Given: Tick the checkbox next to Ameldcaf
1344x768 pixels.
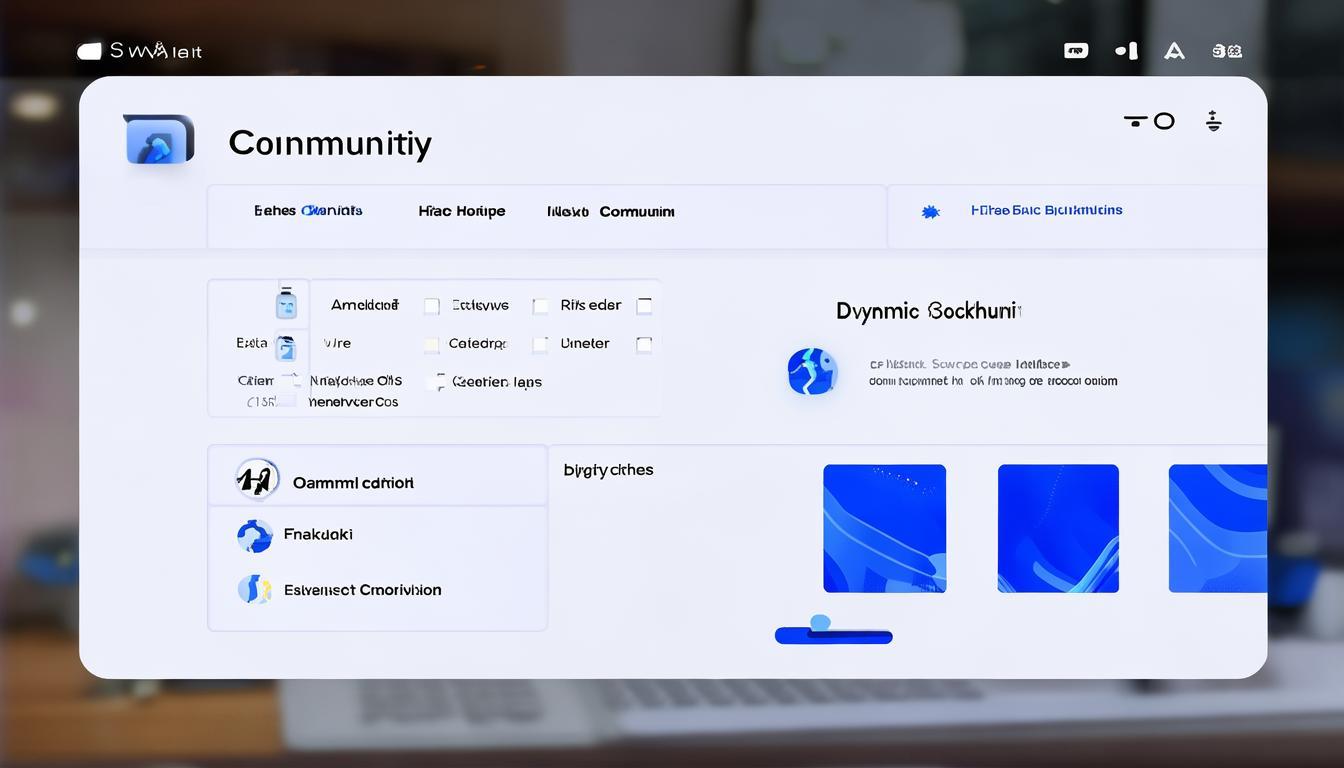Looking at the screenshot, I should pos(432,306).
